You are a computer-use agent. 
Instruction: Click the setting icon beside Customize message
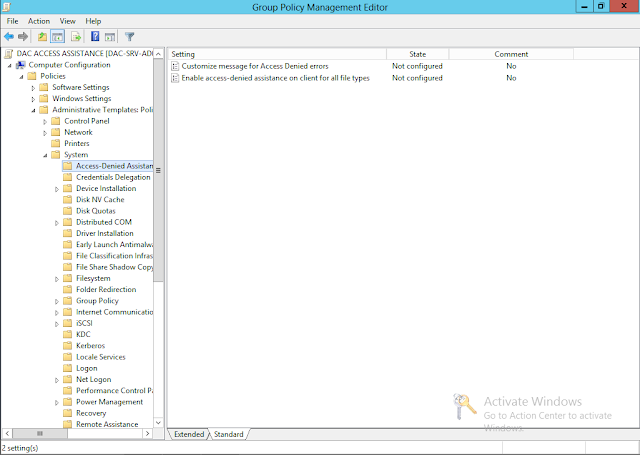click(175, 66)
